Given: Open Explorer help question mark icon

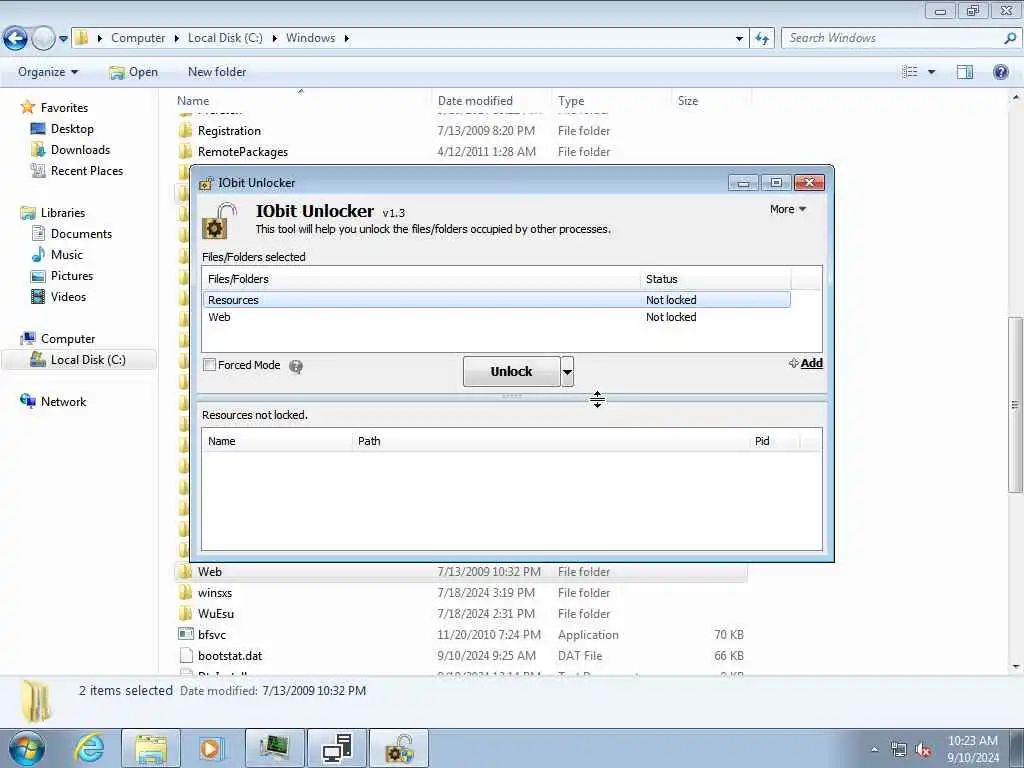Looking at the screenshot, I should [1000, 72].
